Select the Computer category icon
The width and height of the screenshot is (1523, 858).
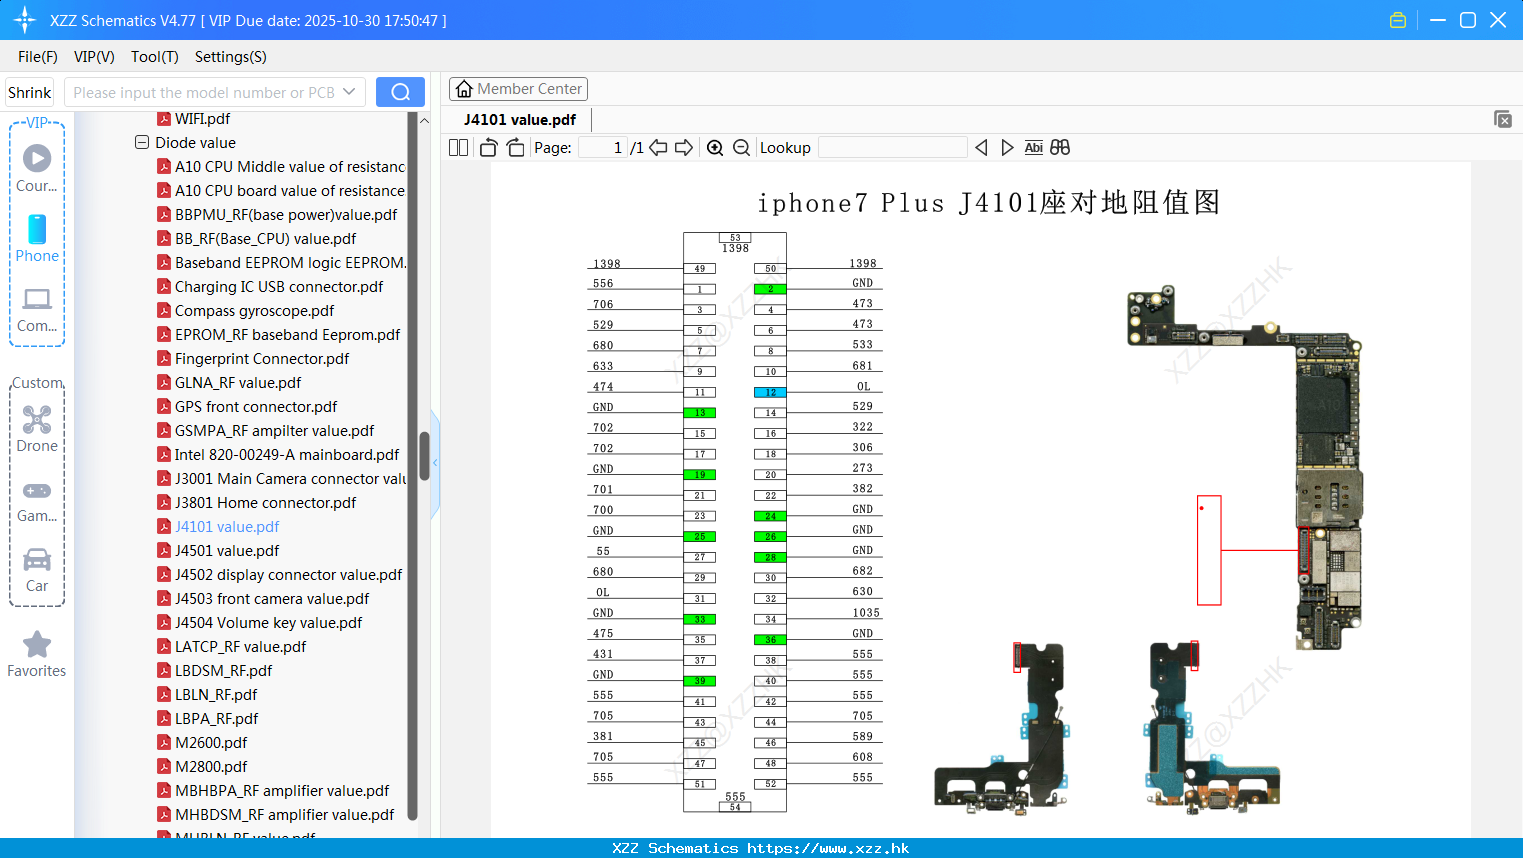[x=37, y=299]
